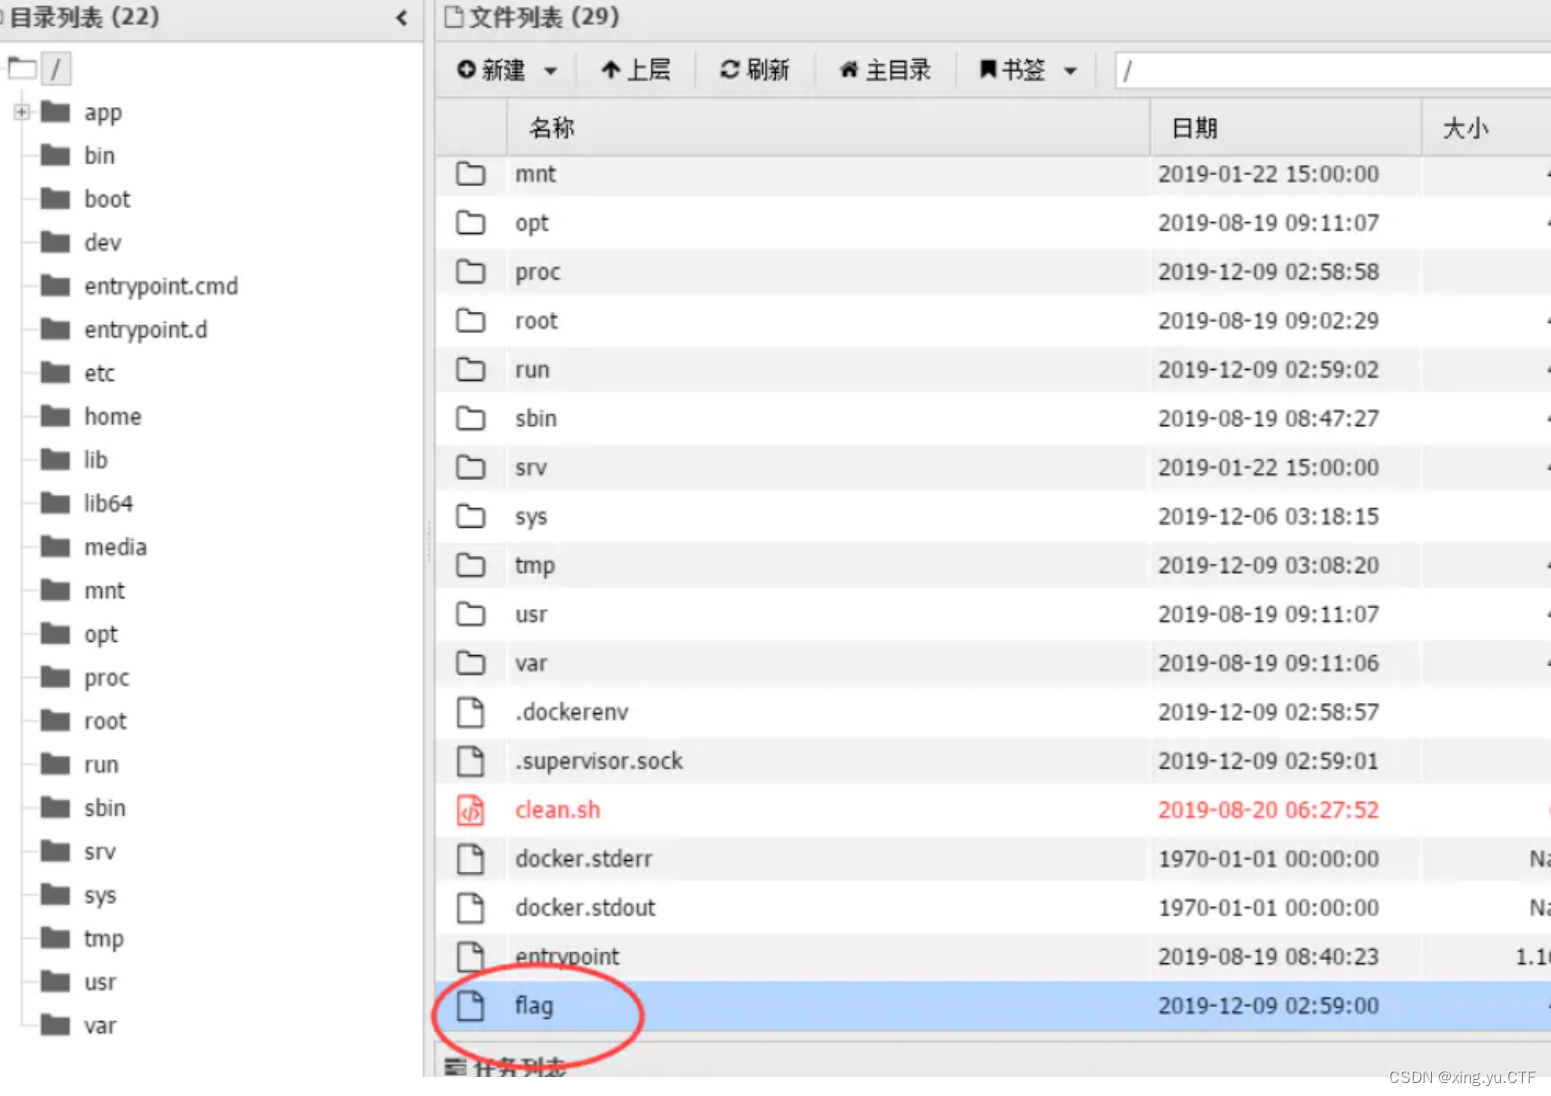1551x1096 pixels.
Task: Open the 新建 dropdown arrow
Action: tap(549, 70)
